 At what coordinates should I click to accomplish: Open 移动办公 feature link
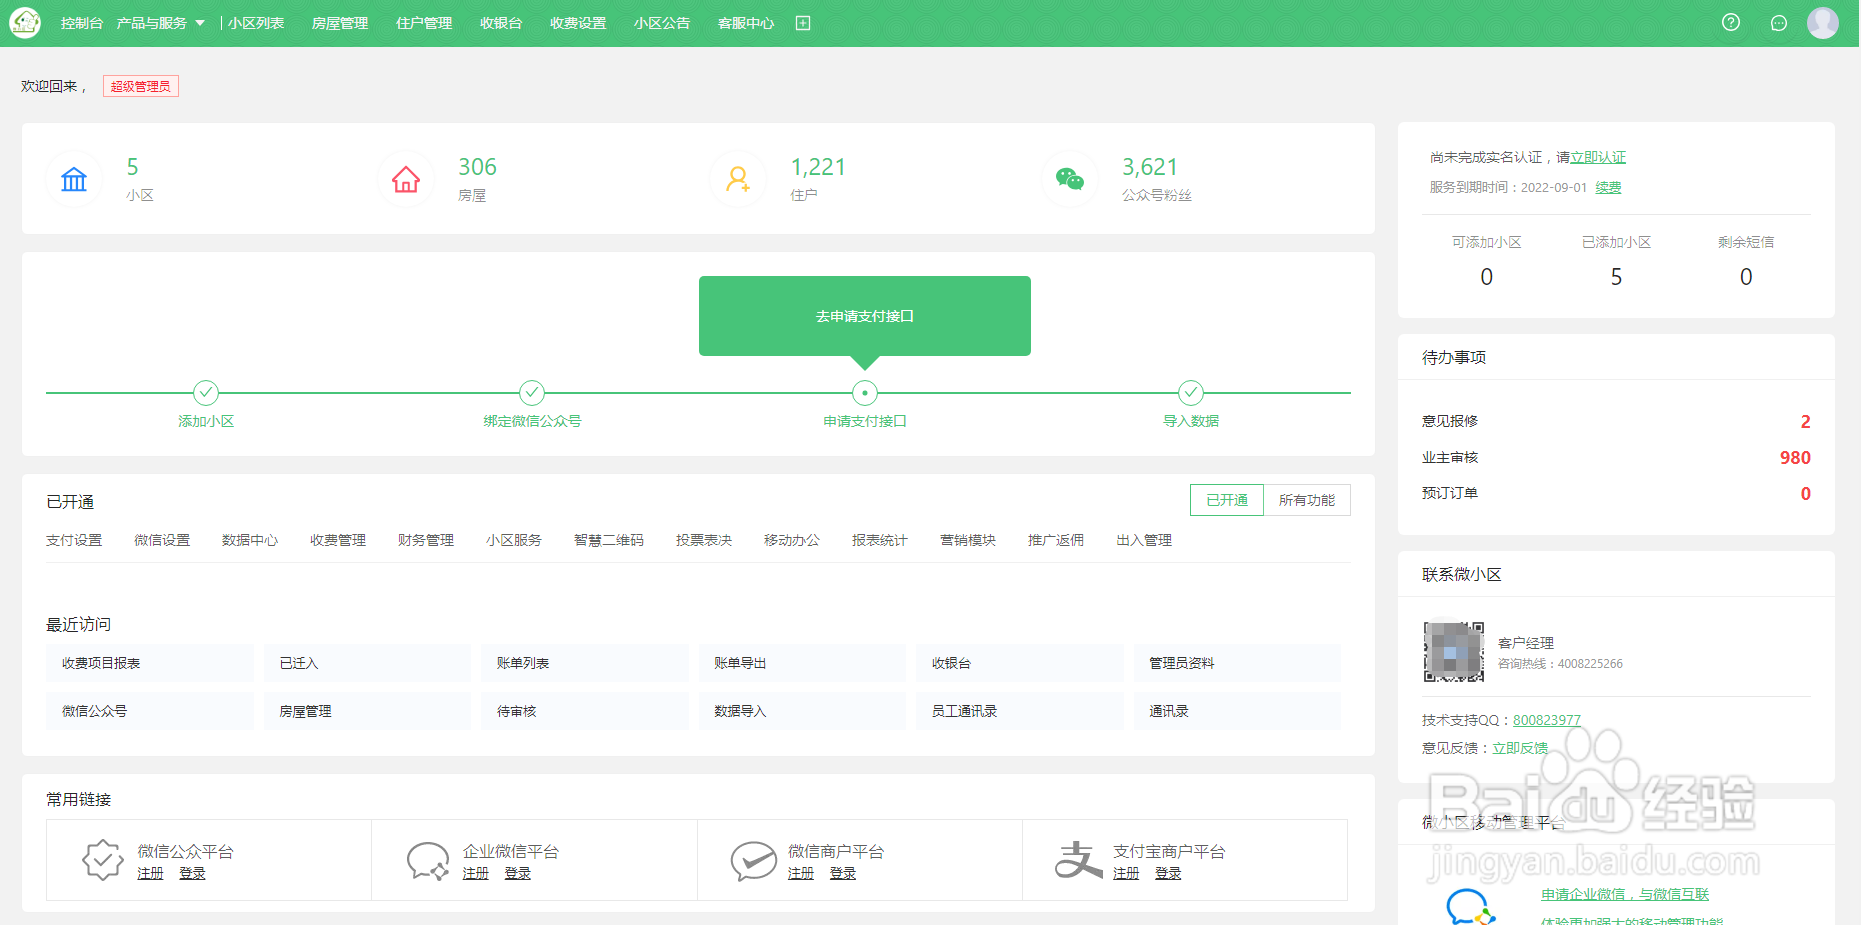pyautogui.click(x=792, y=540)
